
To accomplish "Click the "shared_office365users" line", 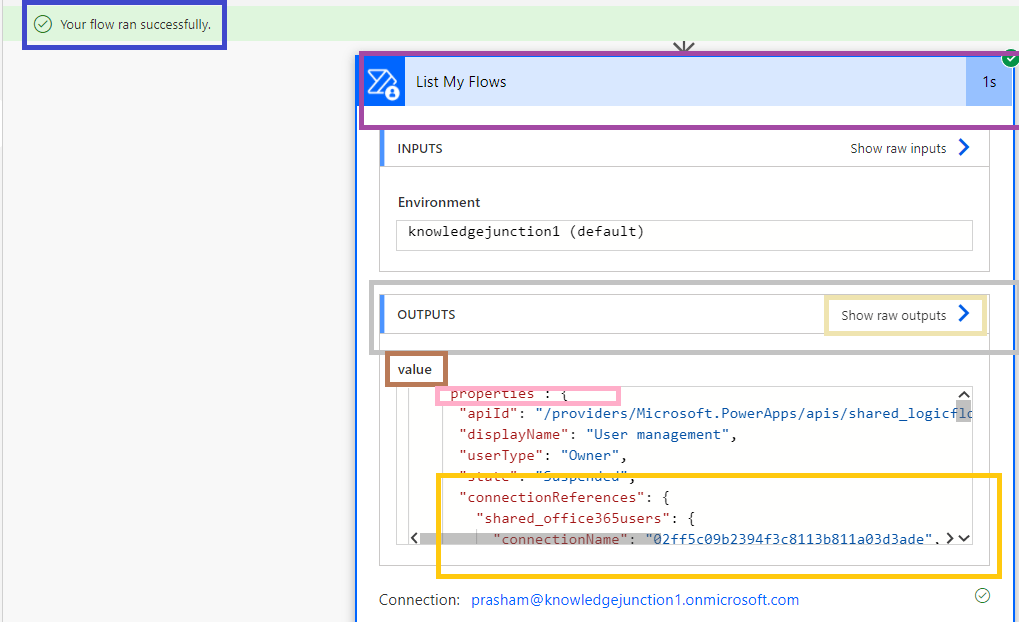I will 586,519.
